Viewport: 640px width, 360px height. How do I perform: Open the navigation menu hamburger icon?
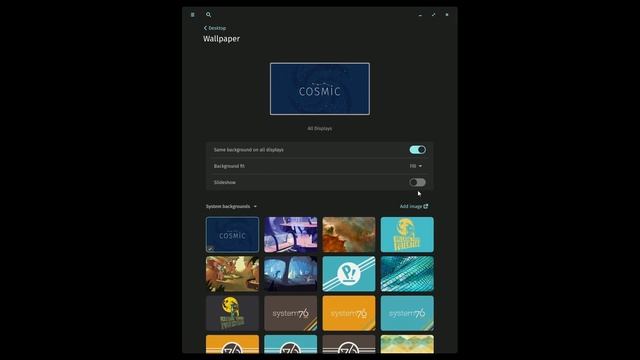(193, 15)
